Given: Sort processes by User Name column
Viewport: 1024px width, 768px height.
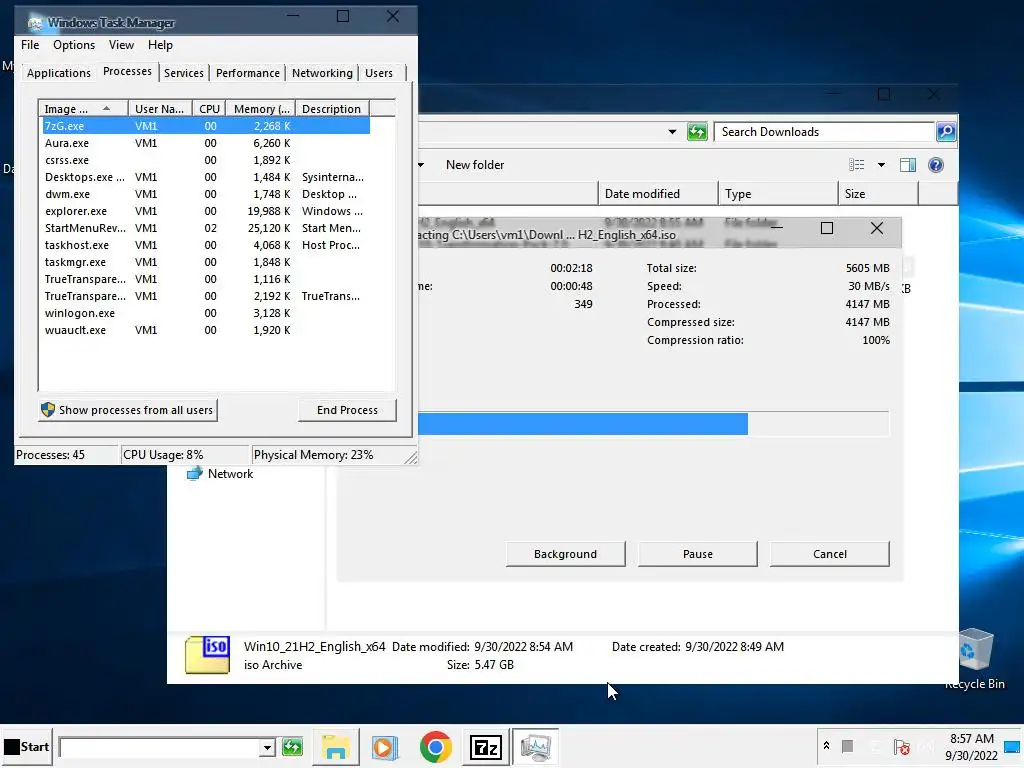Looking at the screenshot, I should click(x=160, y=109).
